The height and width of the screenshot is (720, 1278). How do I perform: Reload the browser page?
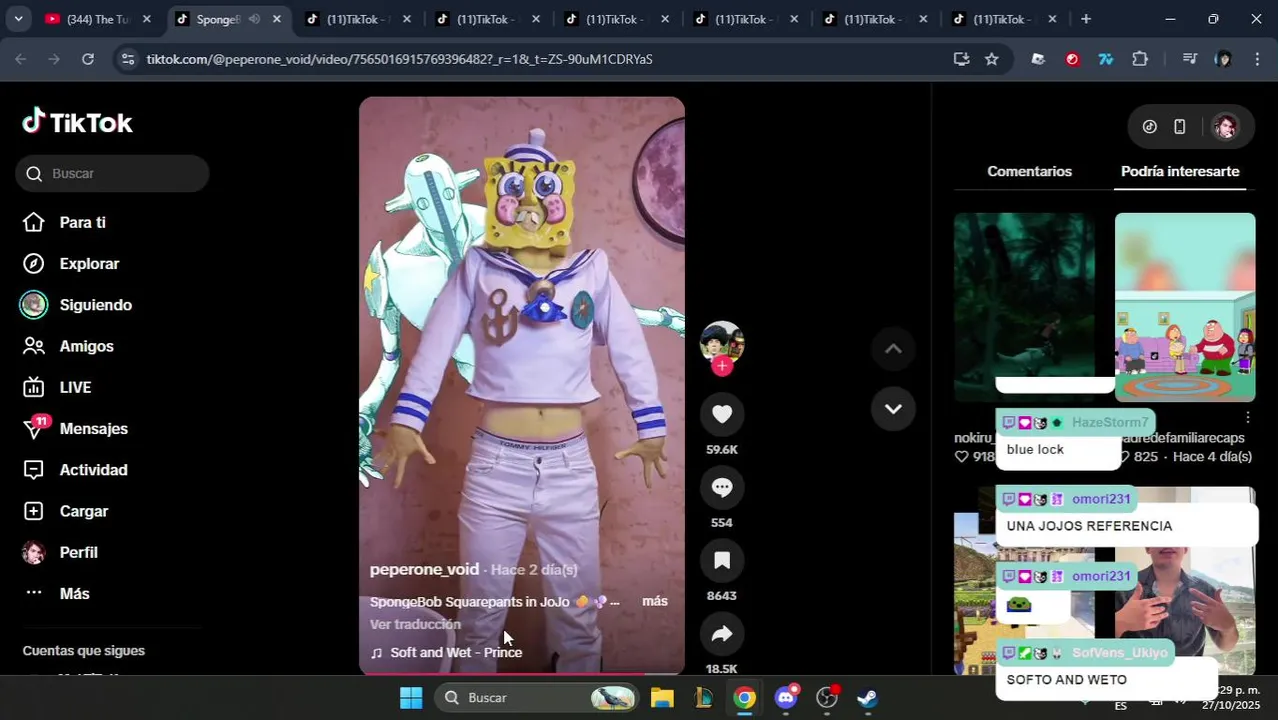pos(88,59)
